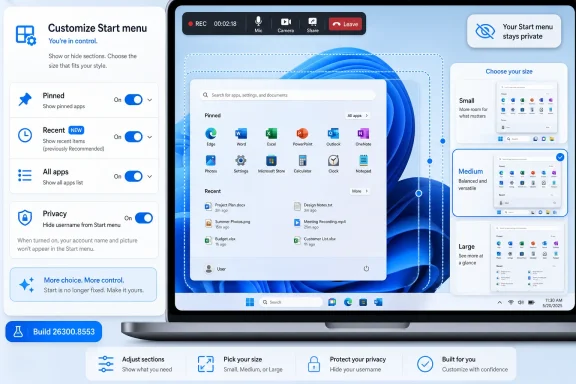
Task: Open OneNote pinned app
Action: click(363, 137)
